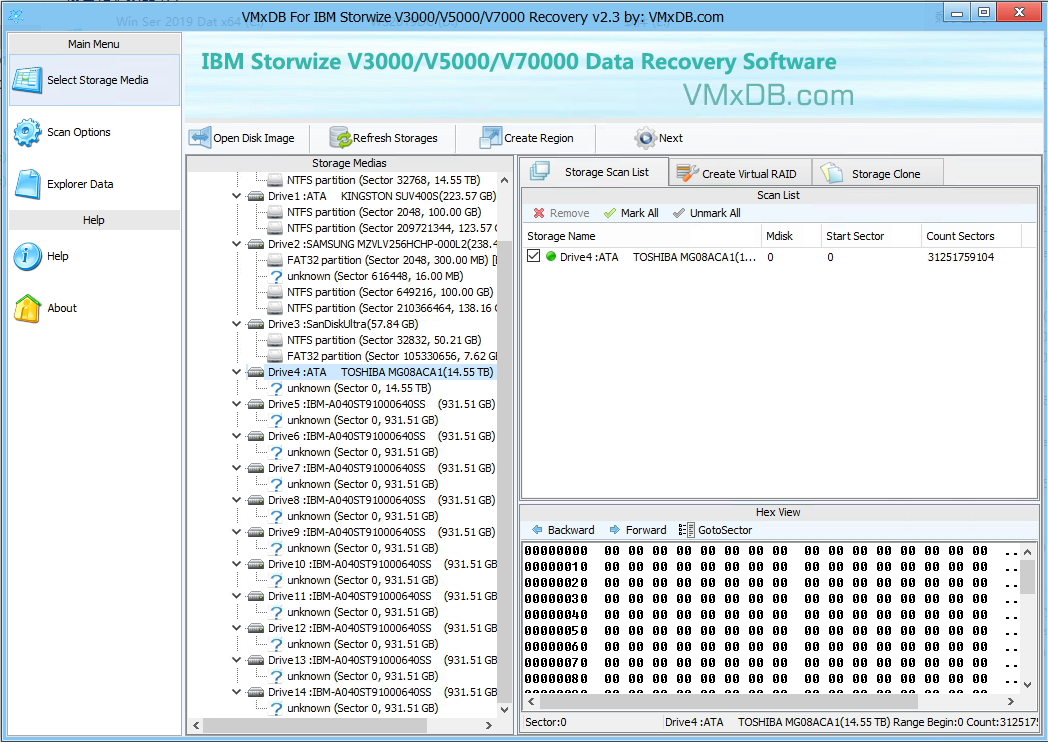The width and height of the screenshot is (1048, 742).
Task: Collapse the Drive9 IBM tree node
Action: (236, 532)
